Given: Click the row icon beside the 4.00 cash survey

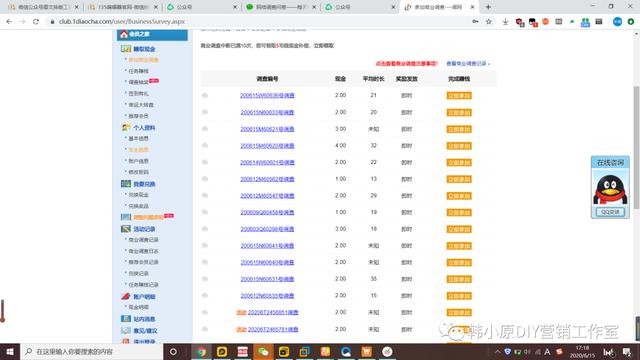Looking at the screenshot, I should point(205,146).
